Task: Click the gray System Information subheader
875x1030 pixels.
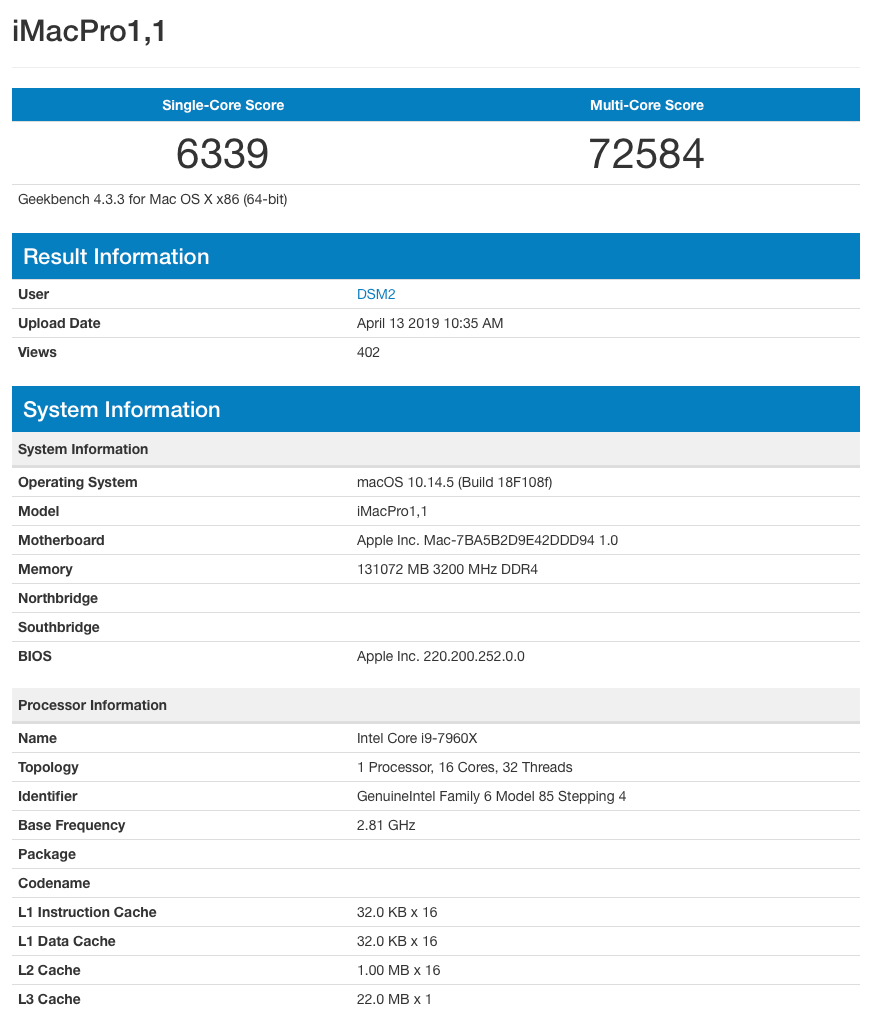Action: point(436,449)
